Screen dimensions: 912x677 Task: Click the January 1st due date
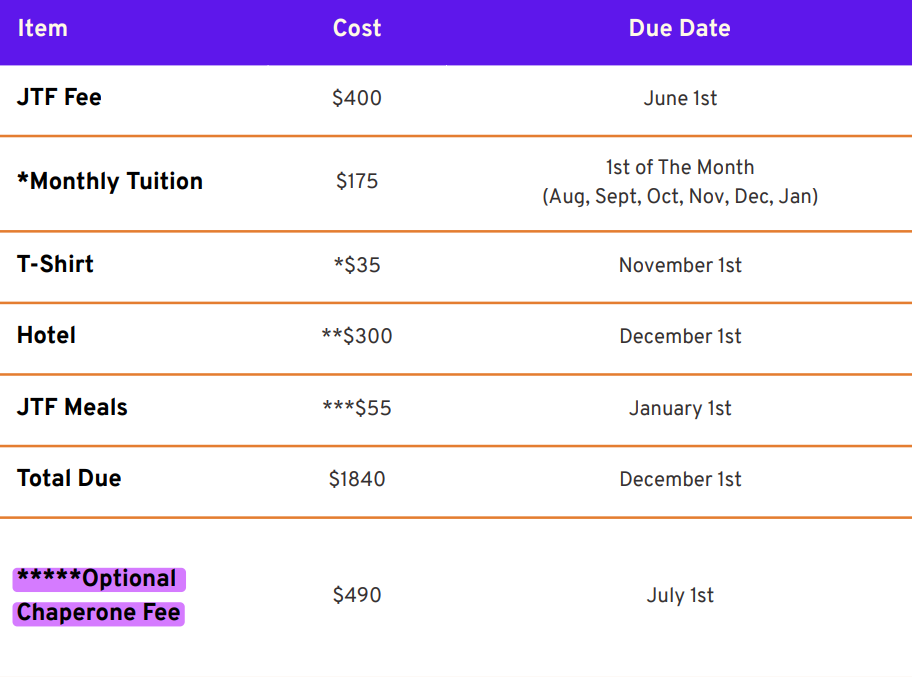tap(680, 408)
